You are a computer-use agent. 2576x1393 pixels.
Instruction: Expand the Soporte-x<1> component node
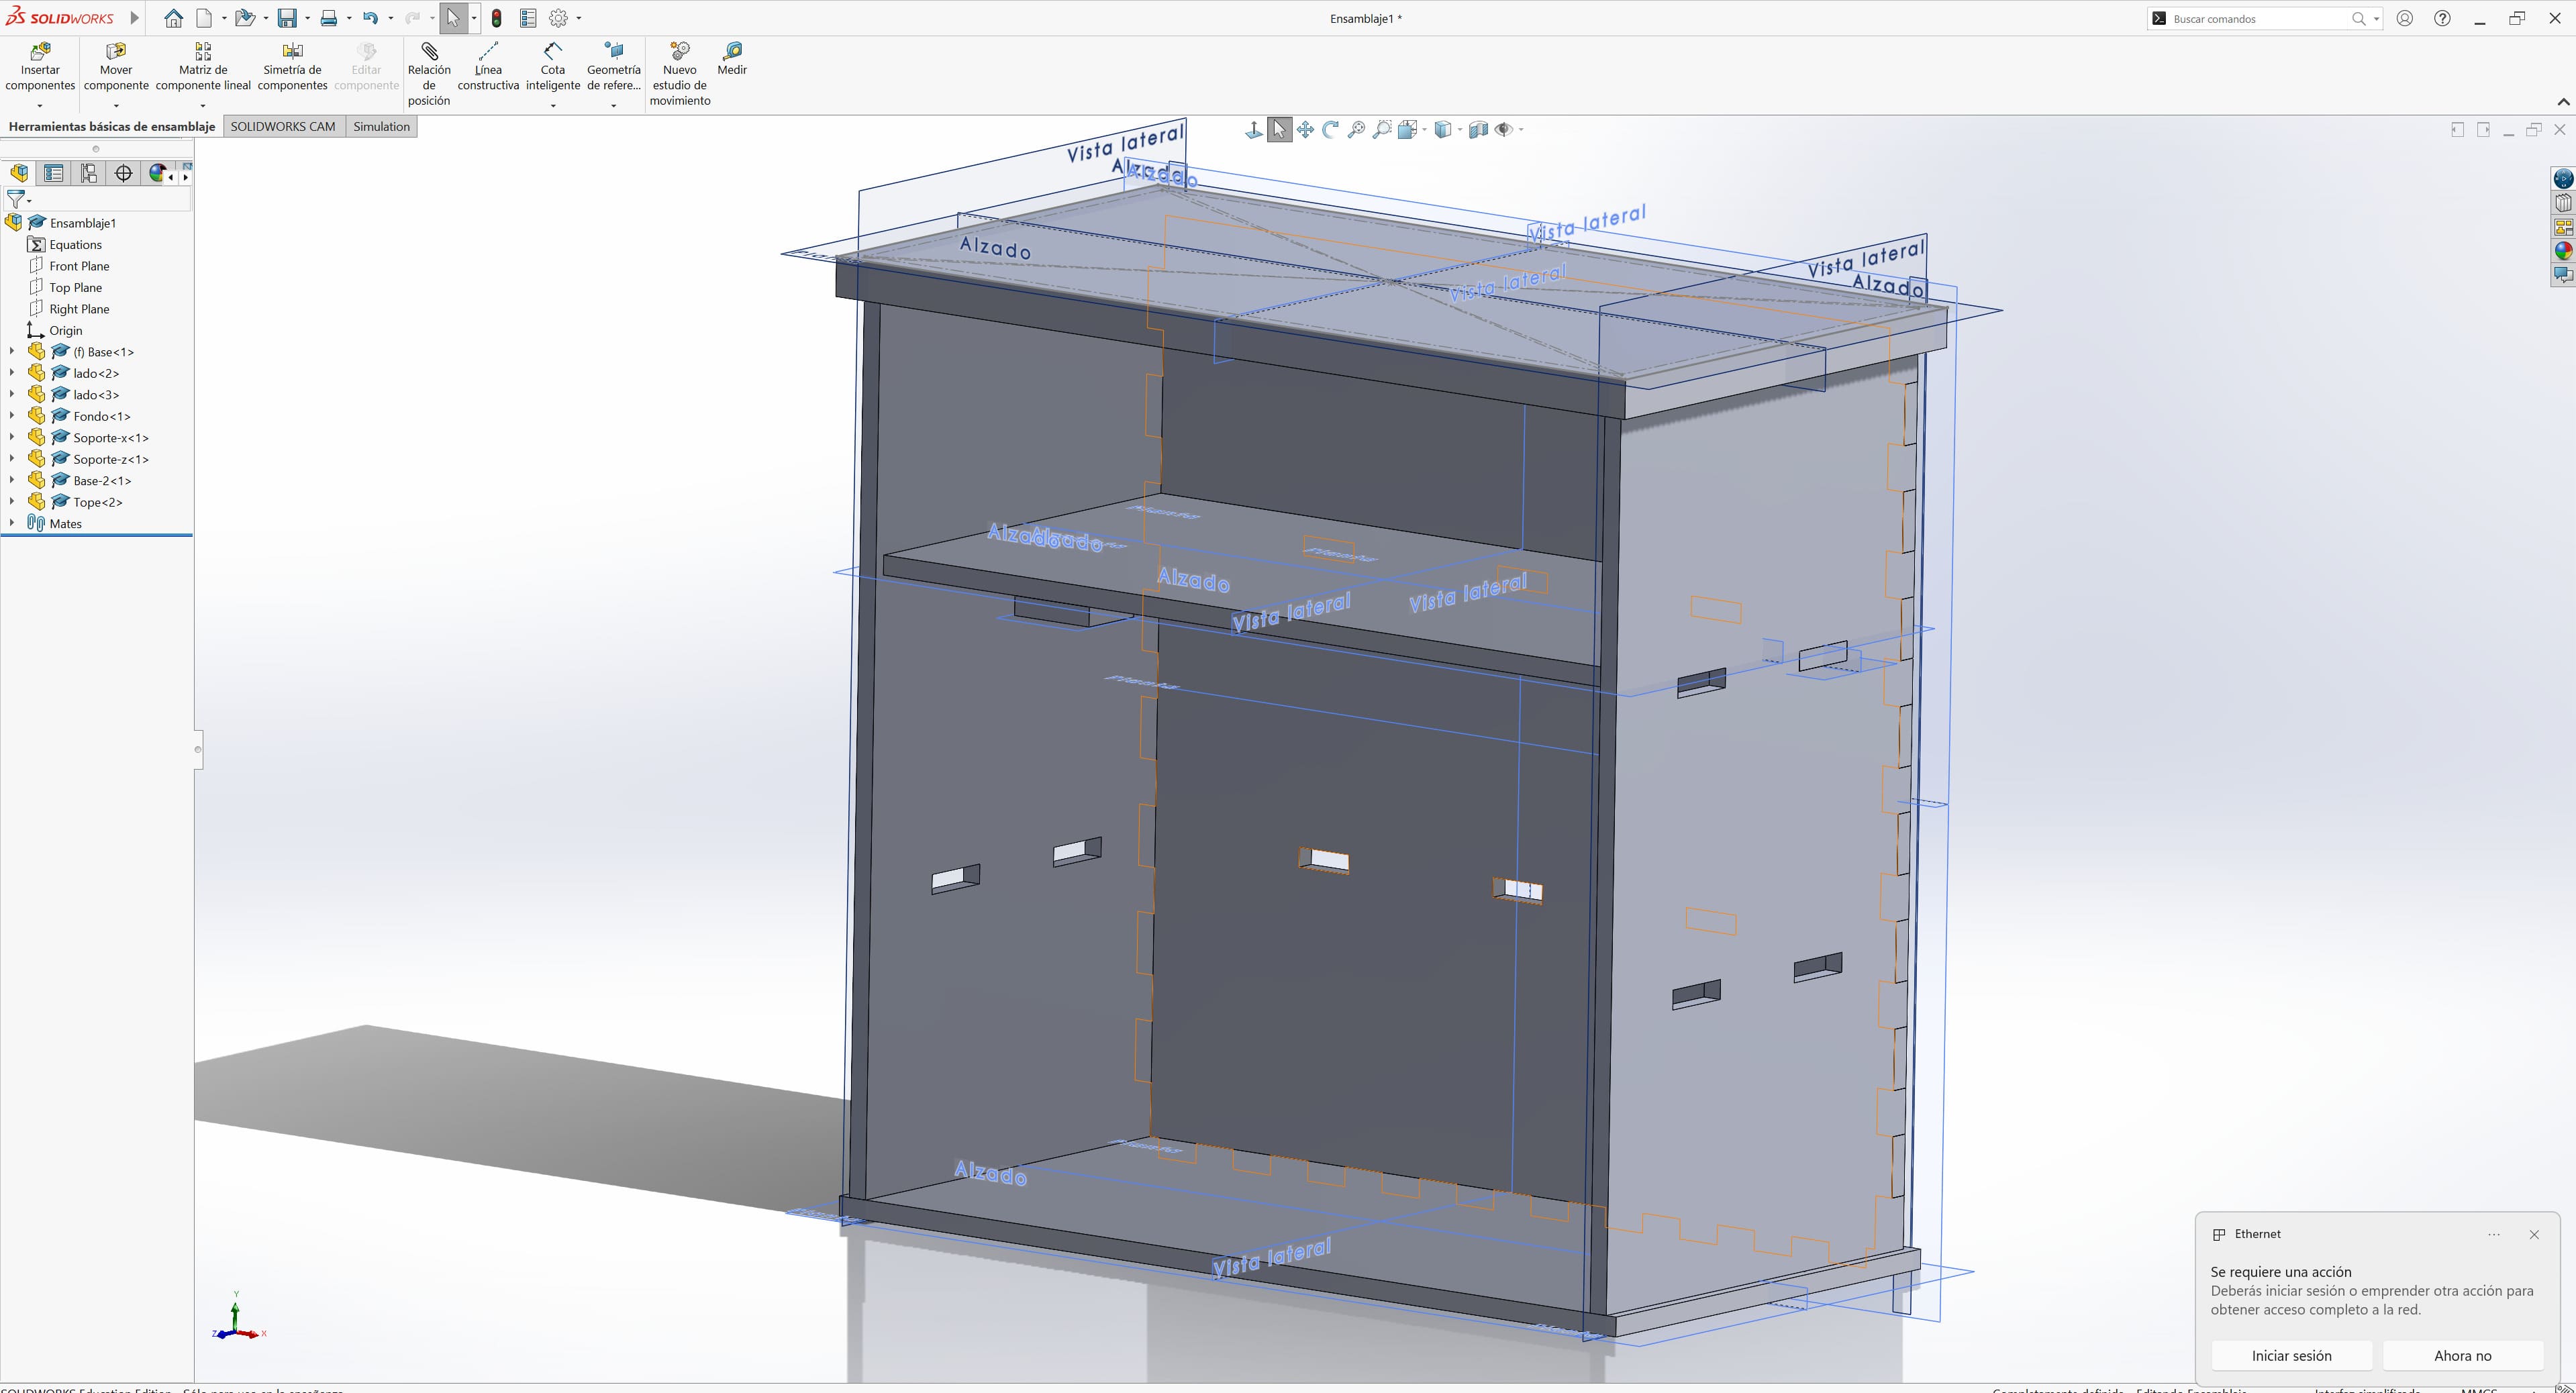click(12, 438)
